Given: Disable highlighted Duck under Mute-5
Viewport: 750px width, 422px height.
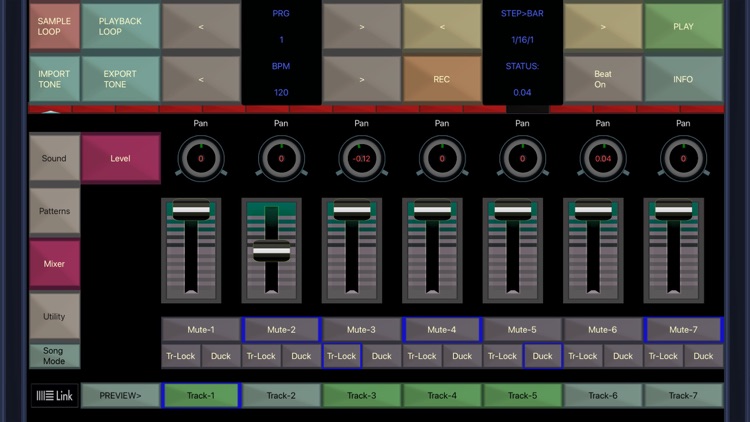Looking at the screenshot, I should coord(542,356).
